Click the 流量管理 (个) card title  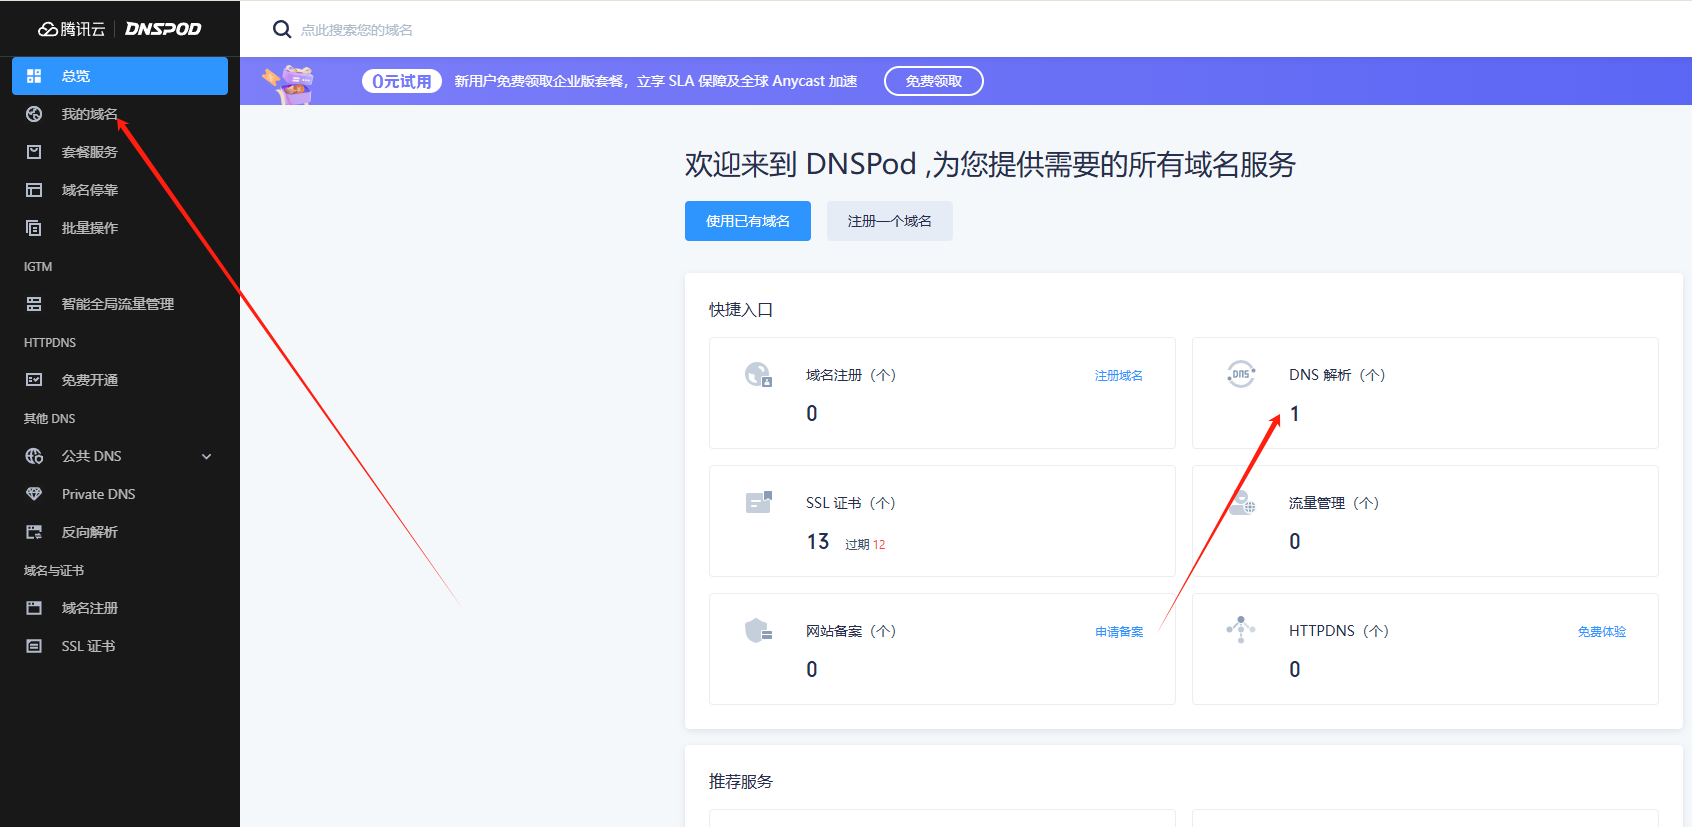(x=1334, y=503)
